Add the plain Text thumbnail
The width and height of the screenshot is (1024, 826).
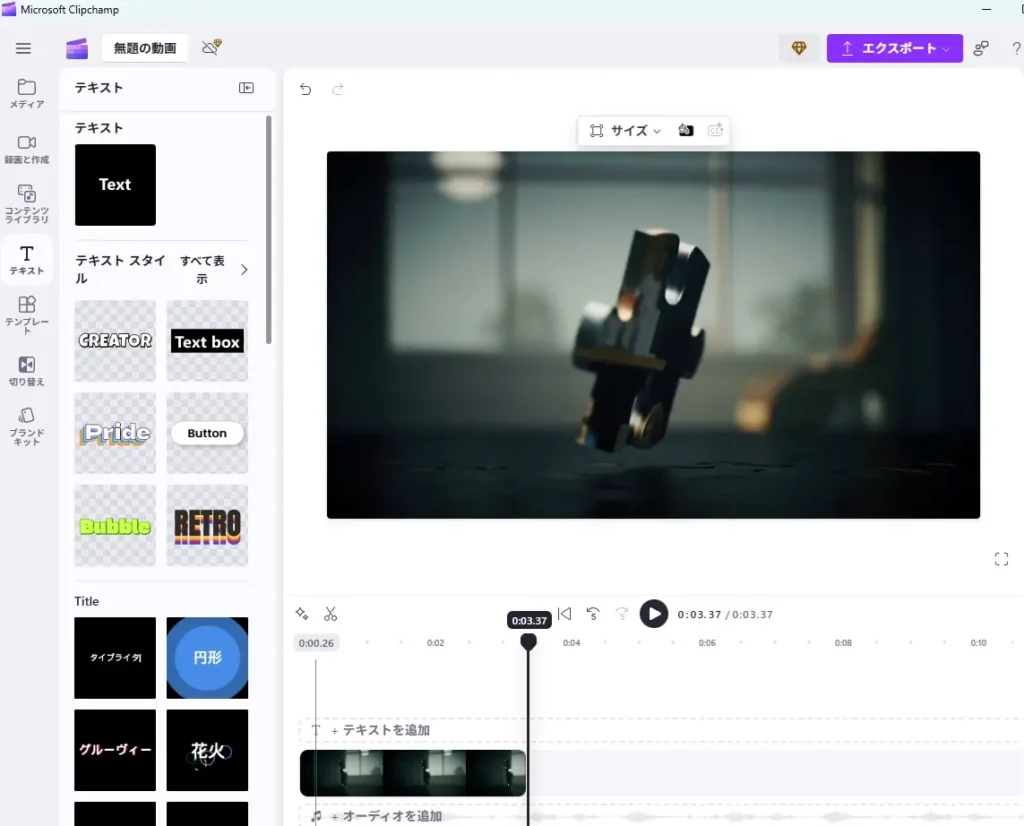click(115, 185)
